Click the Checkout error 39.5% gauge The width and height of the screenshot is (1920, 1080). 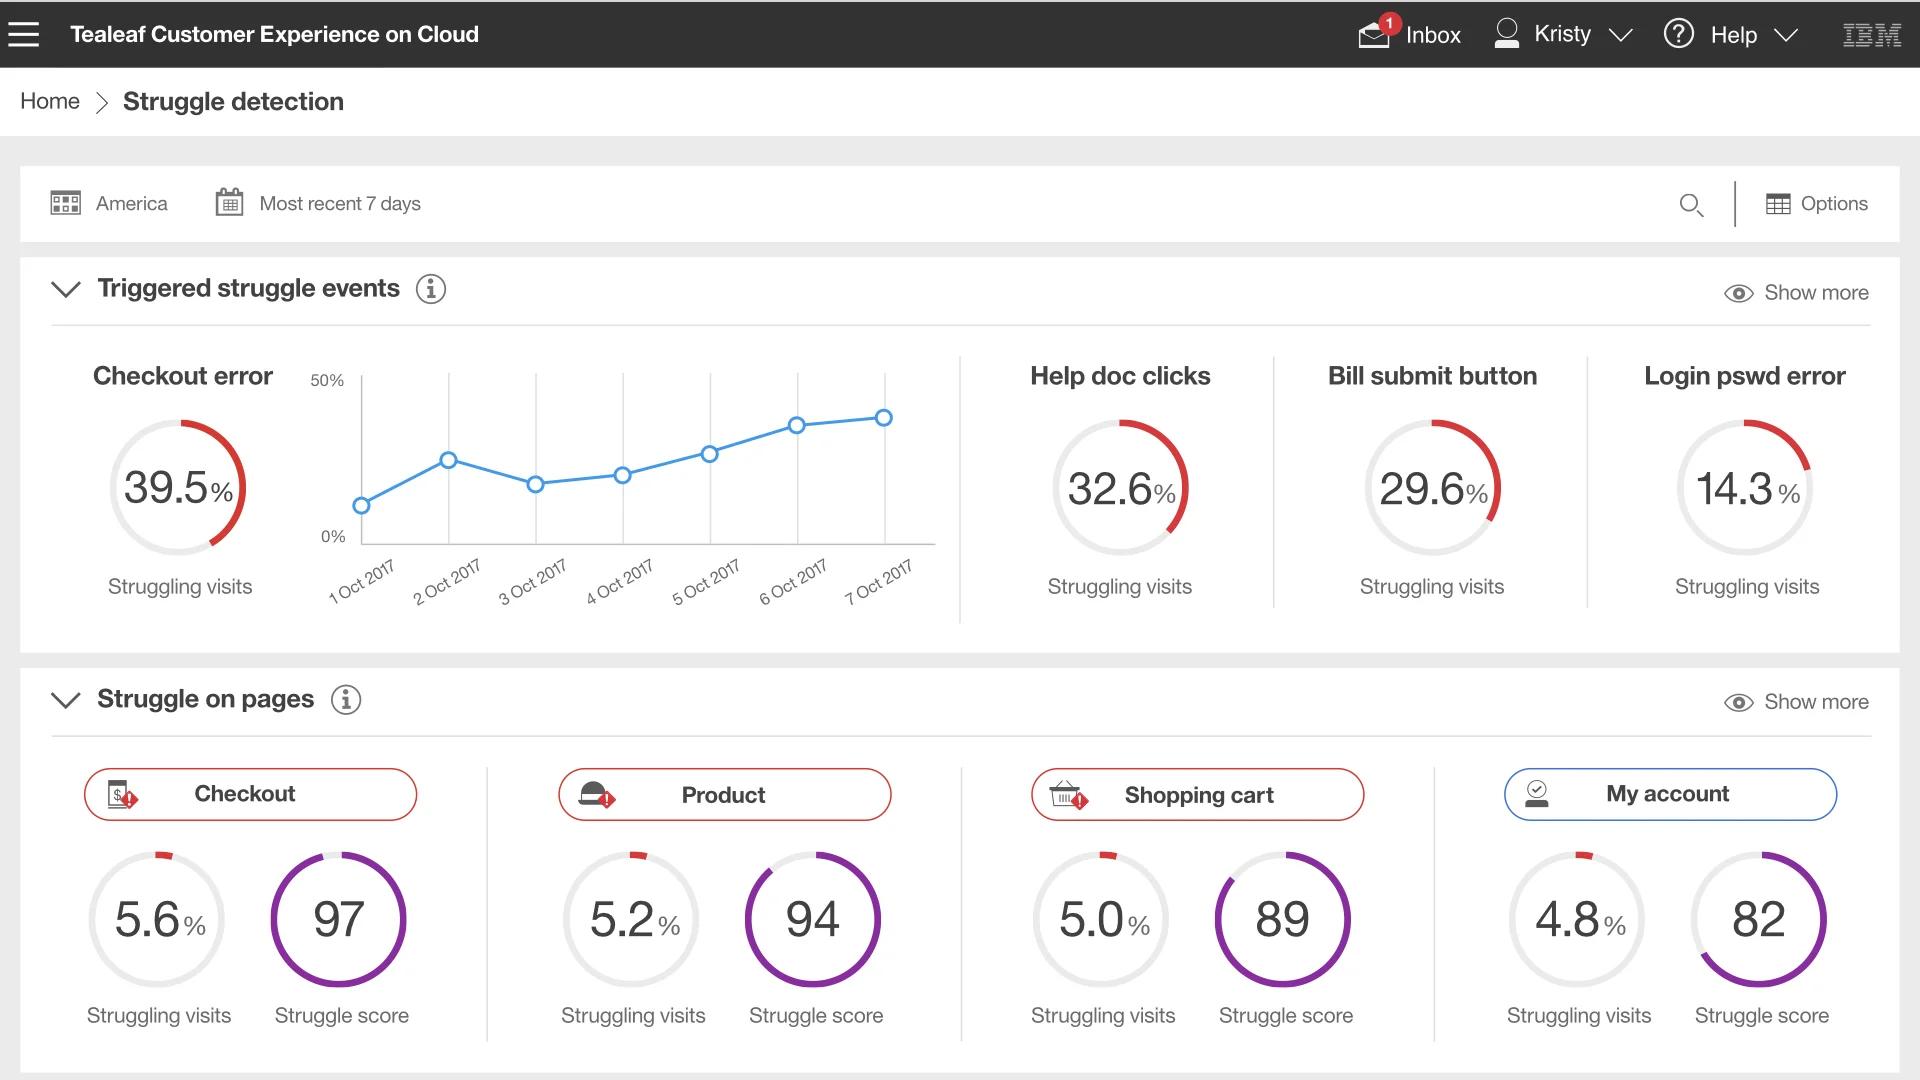pos(178,488)
